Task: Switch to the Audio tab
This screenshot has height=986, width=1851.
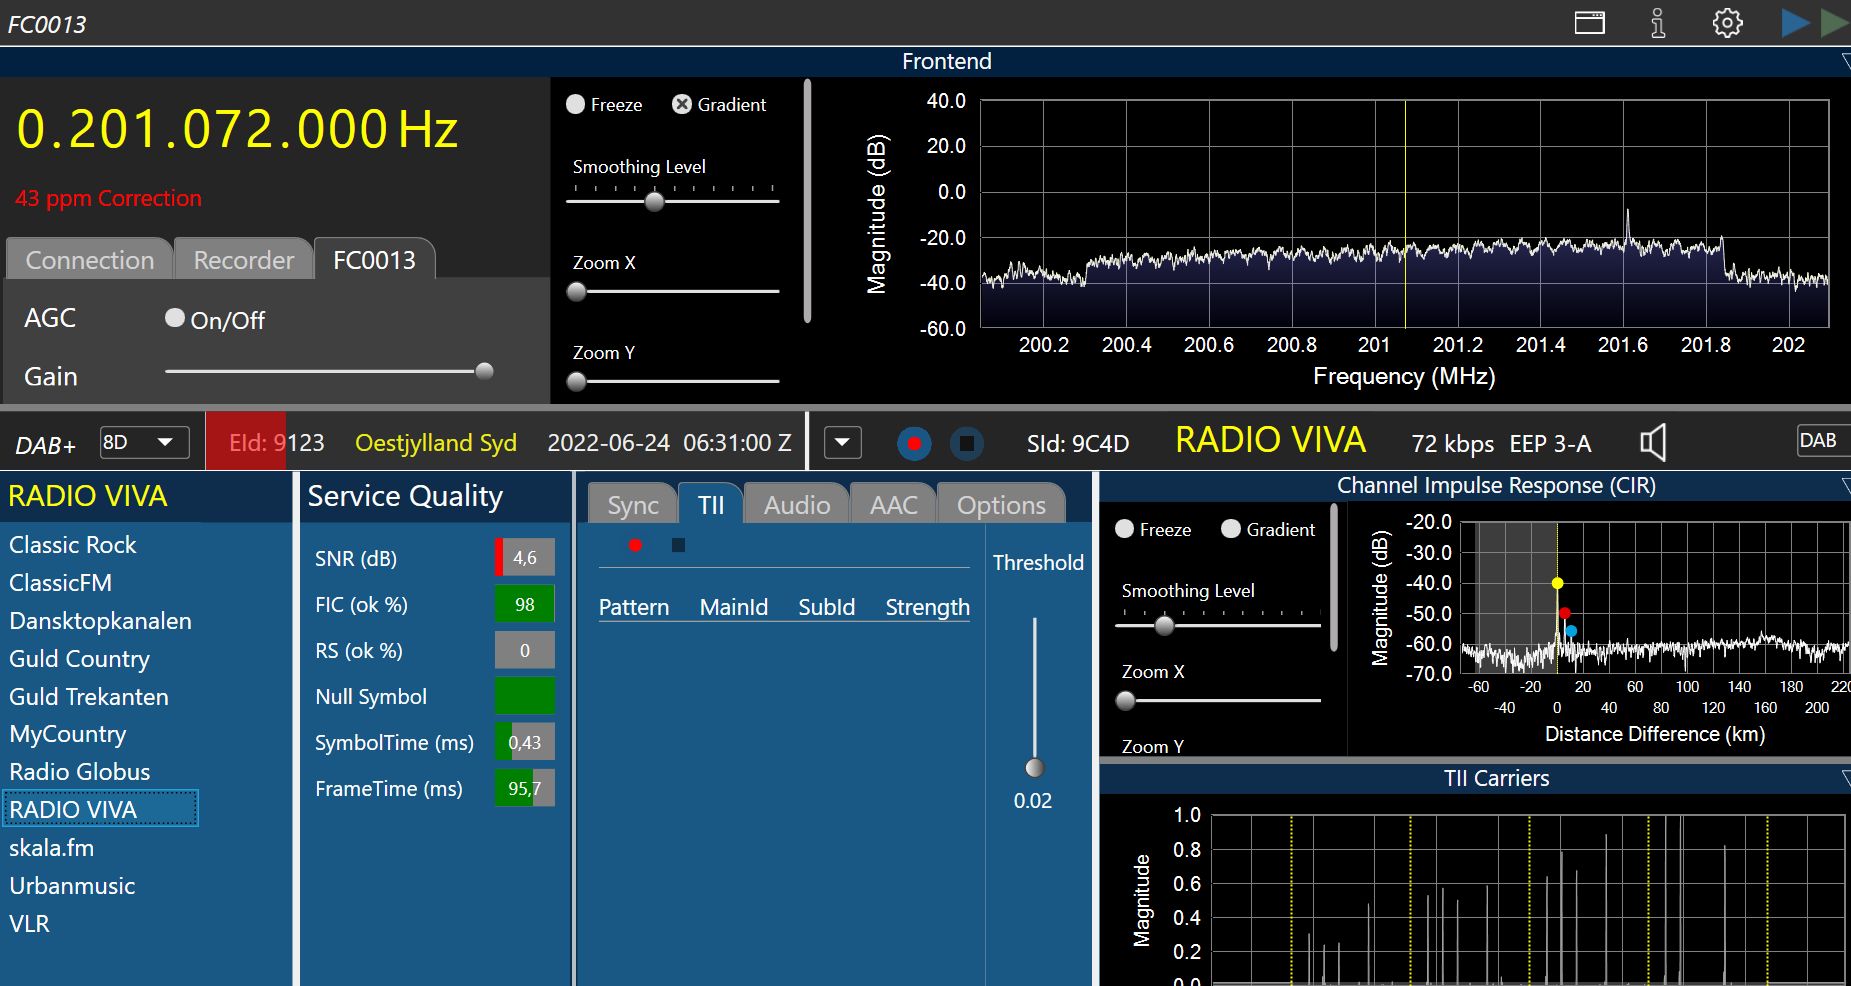Action: (x=796, y=505)
